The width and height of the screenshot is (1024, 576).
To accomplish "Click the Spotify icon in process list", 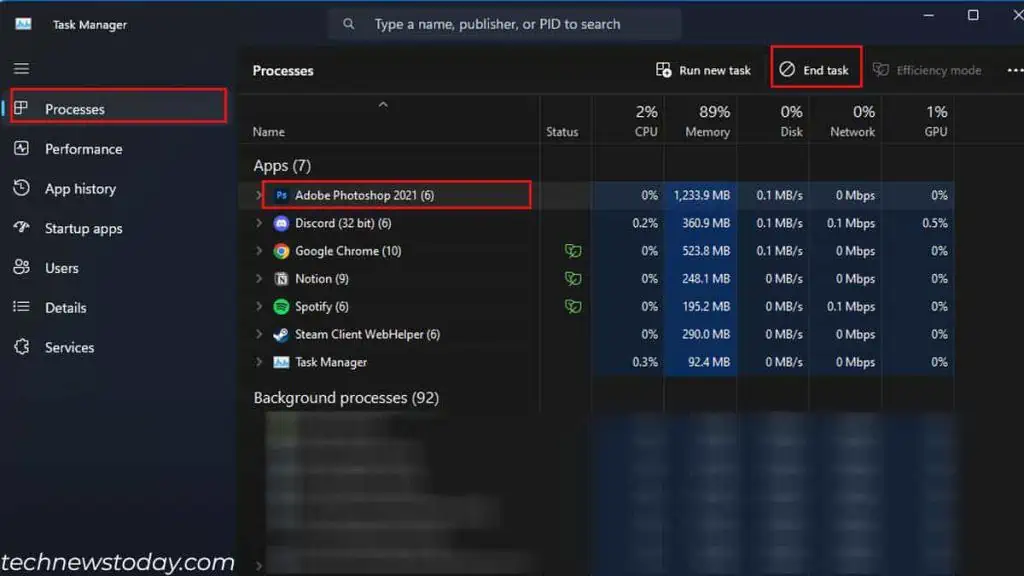I will click(x=281, y=307).
